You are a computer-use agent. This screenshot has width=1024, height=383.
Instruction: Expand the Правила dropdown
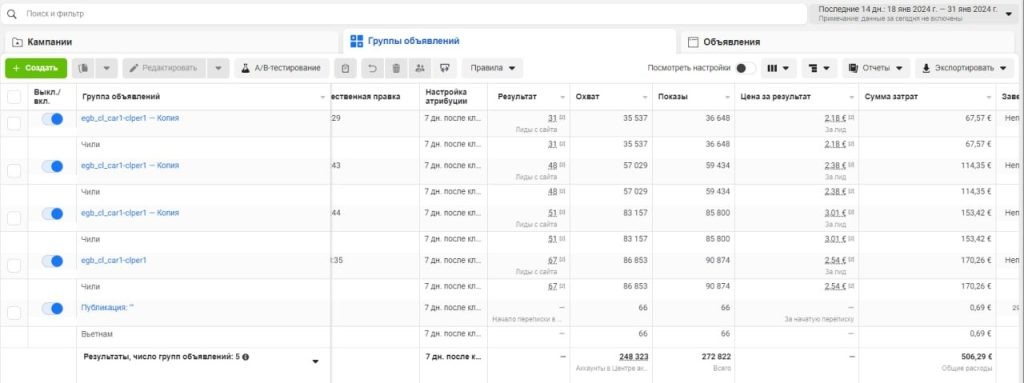coord(492,68)
